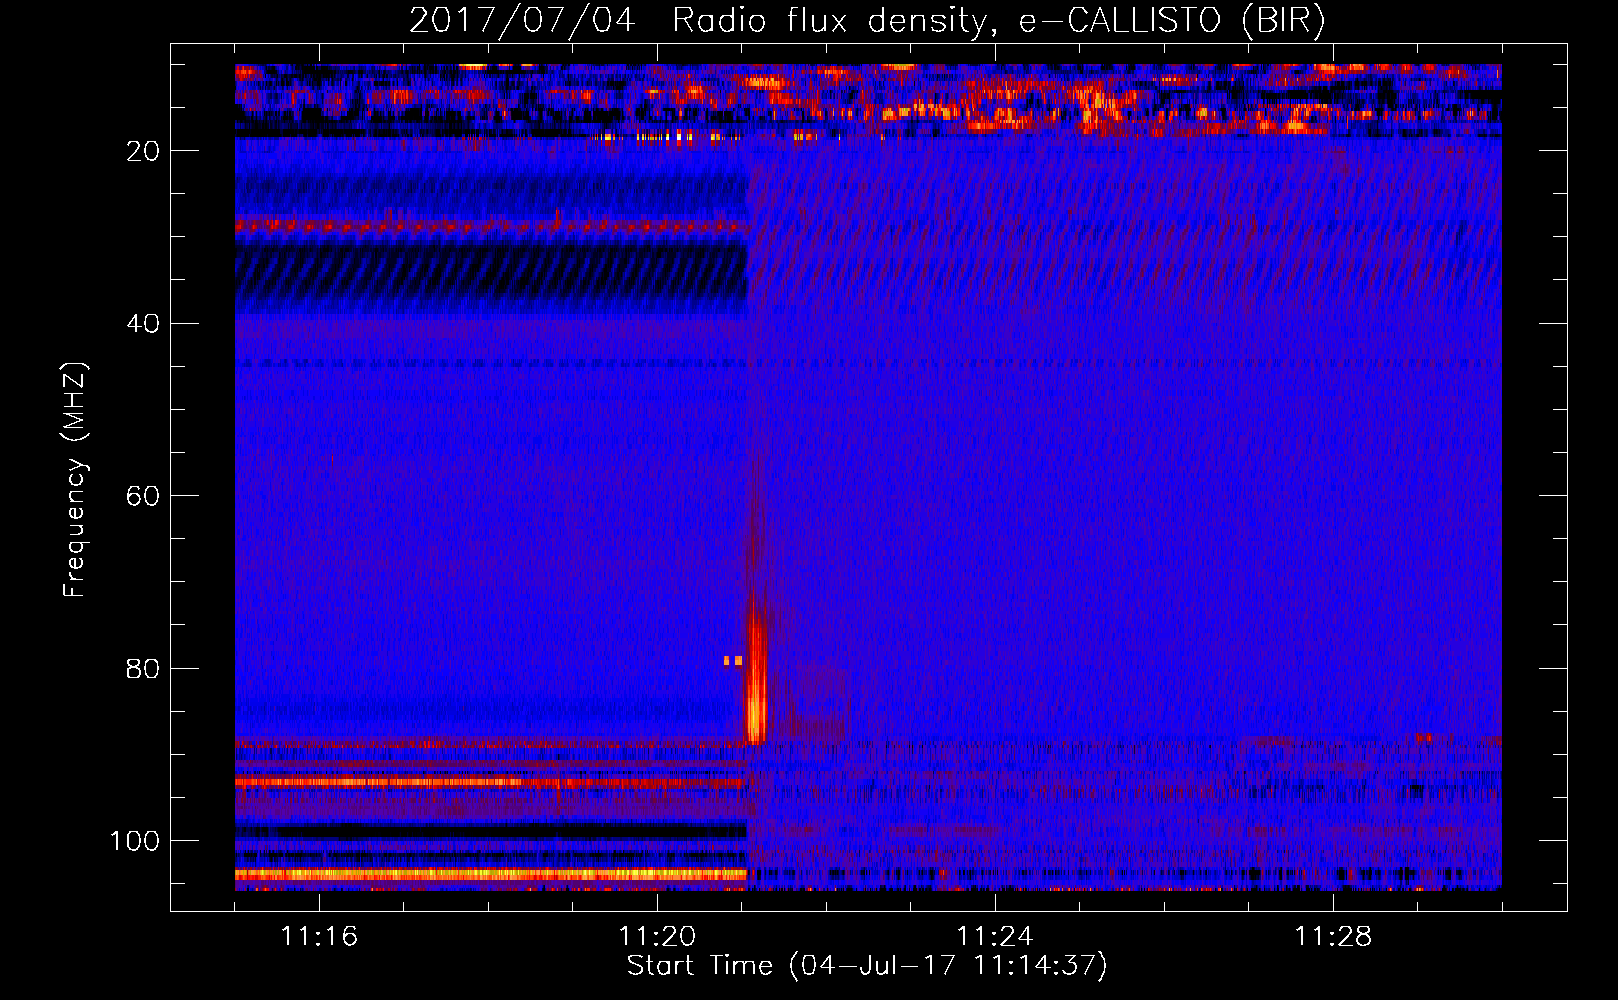The height and width of the screenshot is (1000, 1618).
Task: Select the 11:28 time tick label
Action: 1333,936
